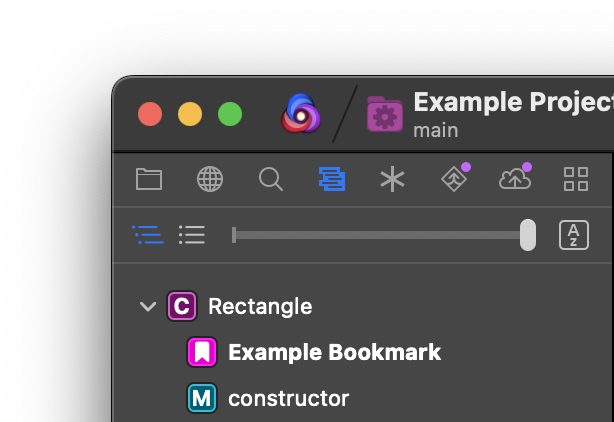Maximize the window with green button
614x422 pixels.
pyautogui.click(x=230, y=114)
